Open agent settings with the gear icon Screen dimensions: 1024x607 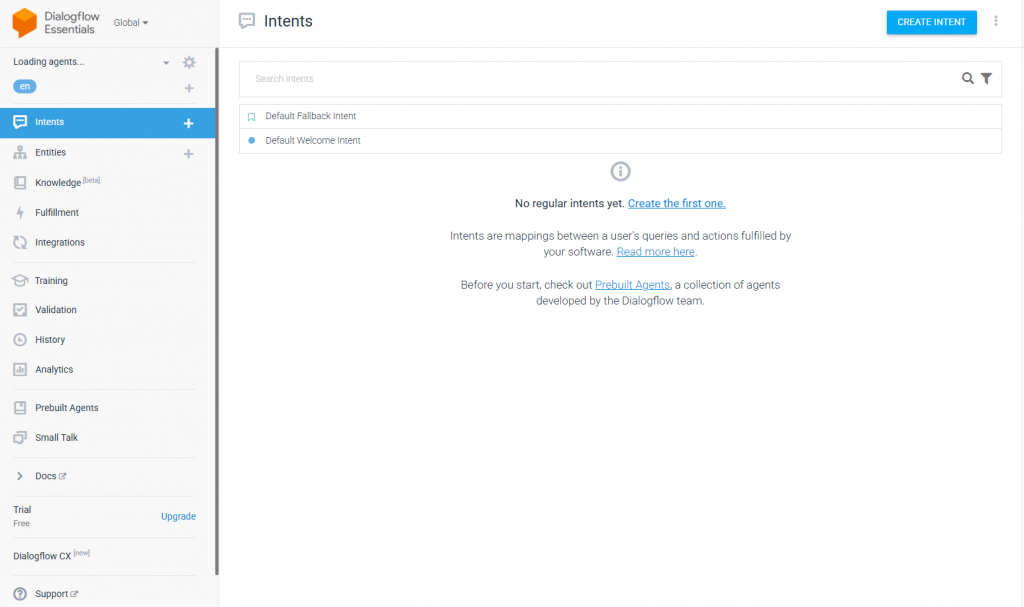click(188, 61)
